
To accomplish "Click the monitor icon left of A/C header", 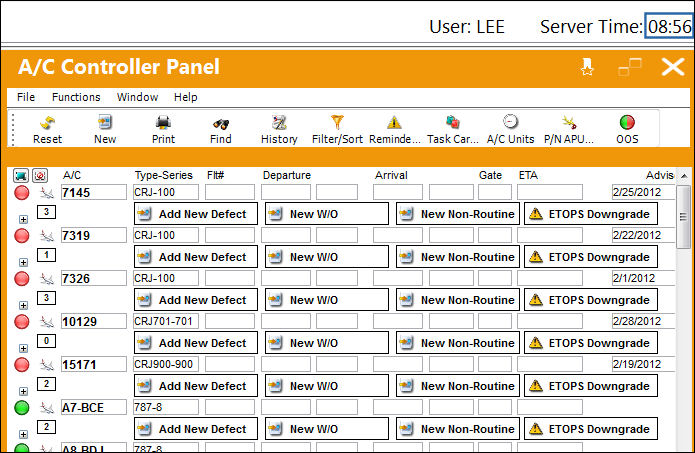I will coord(21,176).
